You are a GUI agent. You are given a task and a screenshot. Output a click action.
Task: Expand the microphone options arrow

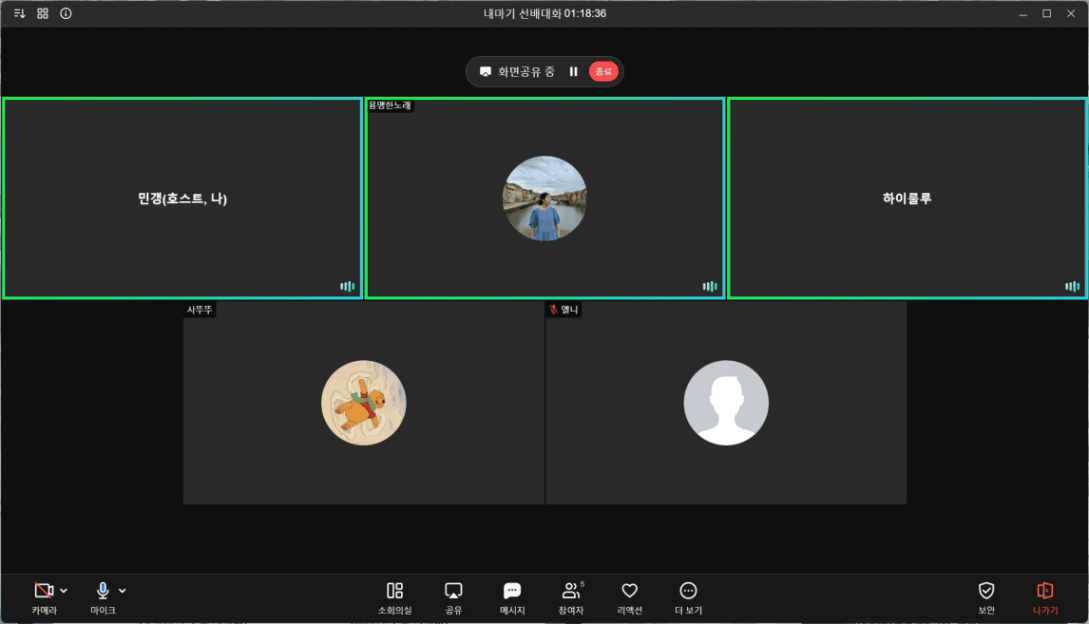[123, 591]
